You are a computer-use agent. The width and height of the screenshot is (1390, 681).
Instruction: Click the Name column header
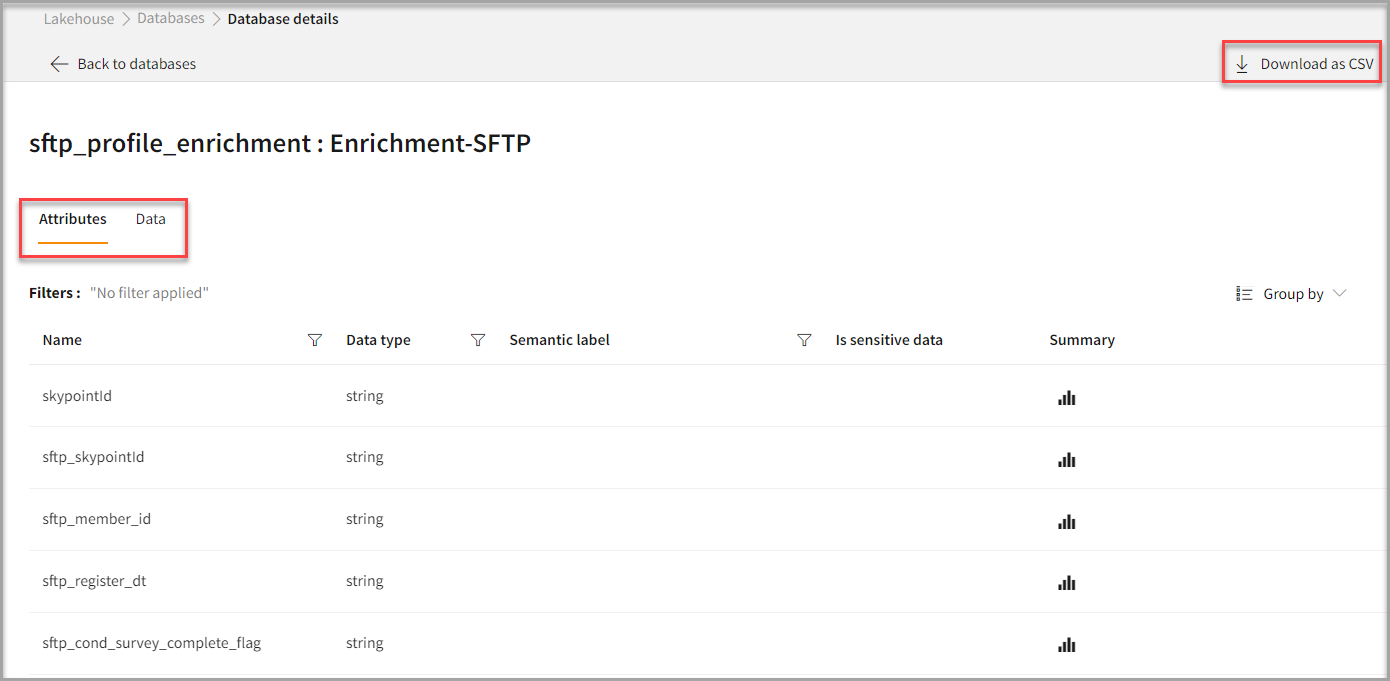tap(62, 341)
